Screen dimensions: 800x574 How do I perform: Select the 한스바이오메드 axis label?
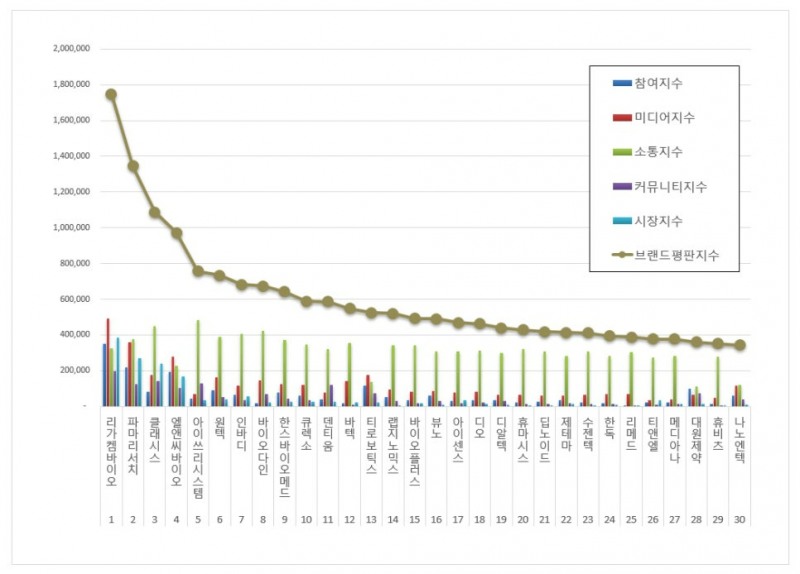click(285, 457)
